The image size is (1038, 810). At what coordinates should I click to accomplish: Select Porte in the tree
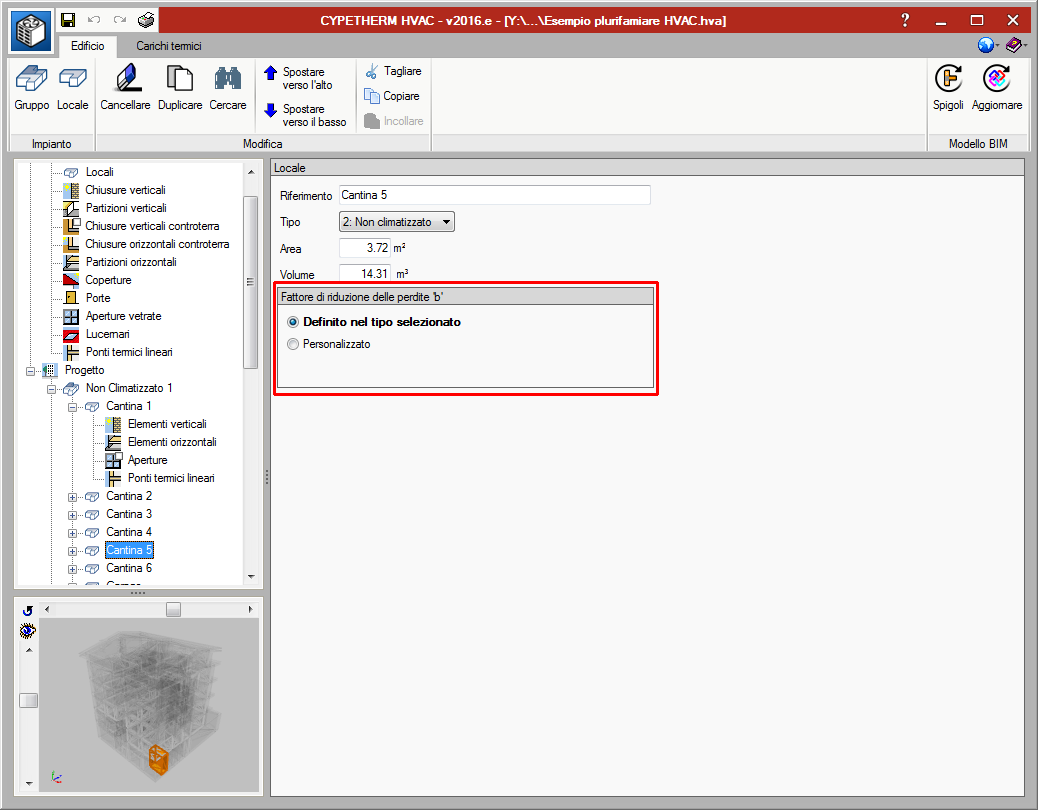pos(98,298)
